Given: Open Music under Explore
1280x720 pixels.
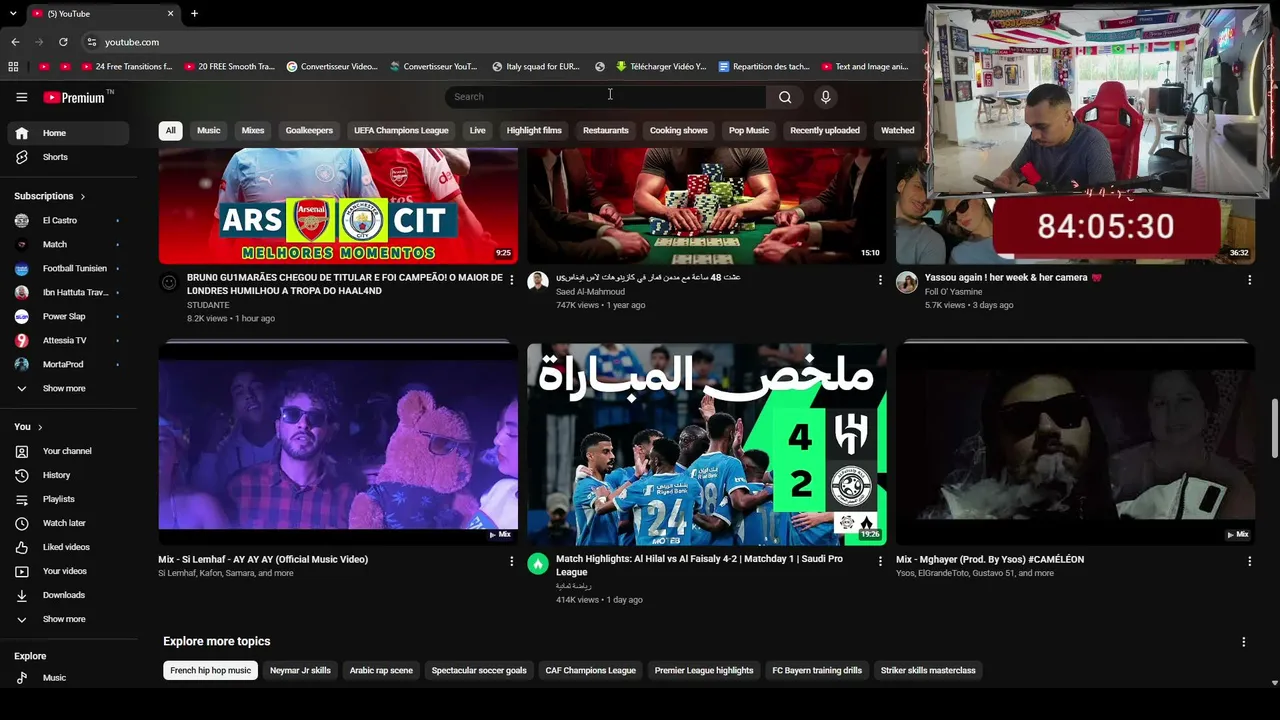Looking at the screenshot, I should click(x=68, y=678).
